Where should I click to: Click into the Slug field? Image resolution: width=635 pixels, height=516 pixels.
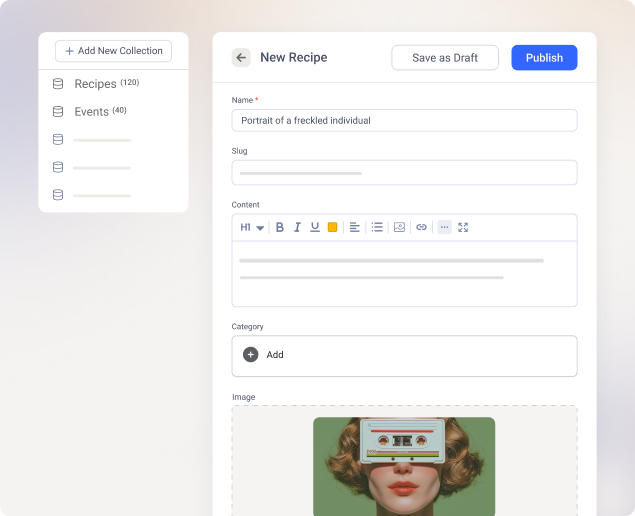[x=404, y=173]
